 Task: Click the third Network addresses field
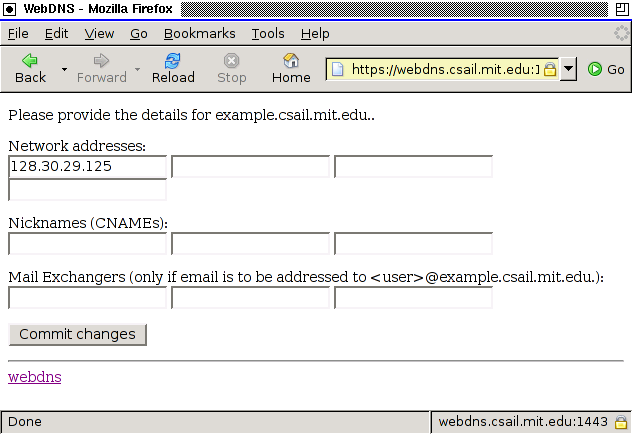(414, 166)
